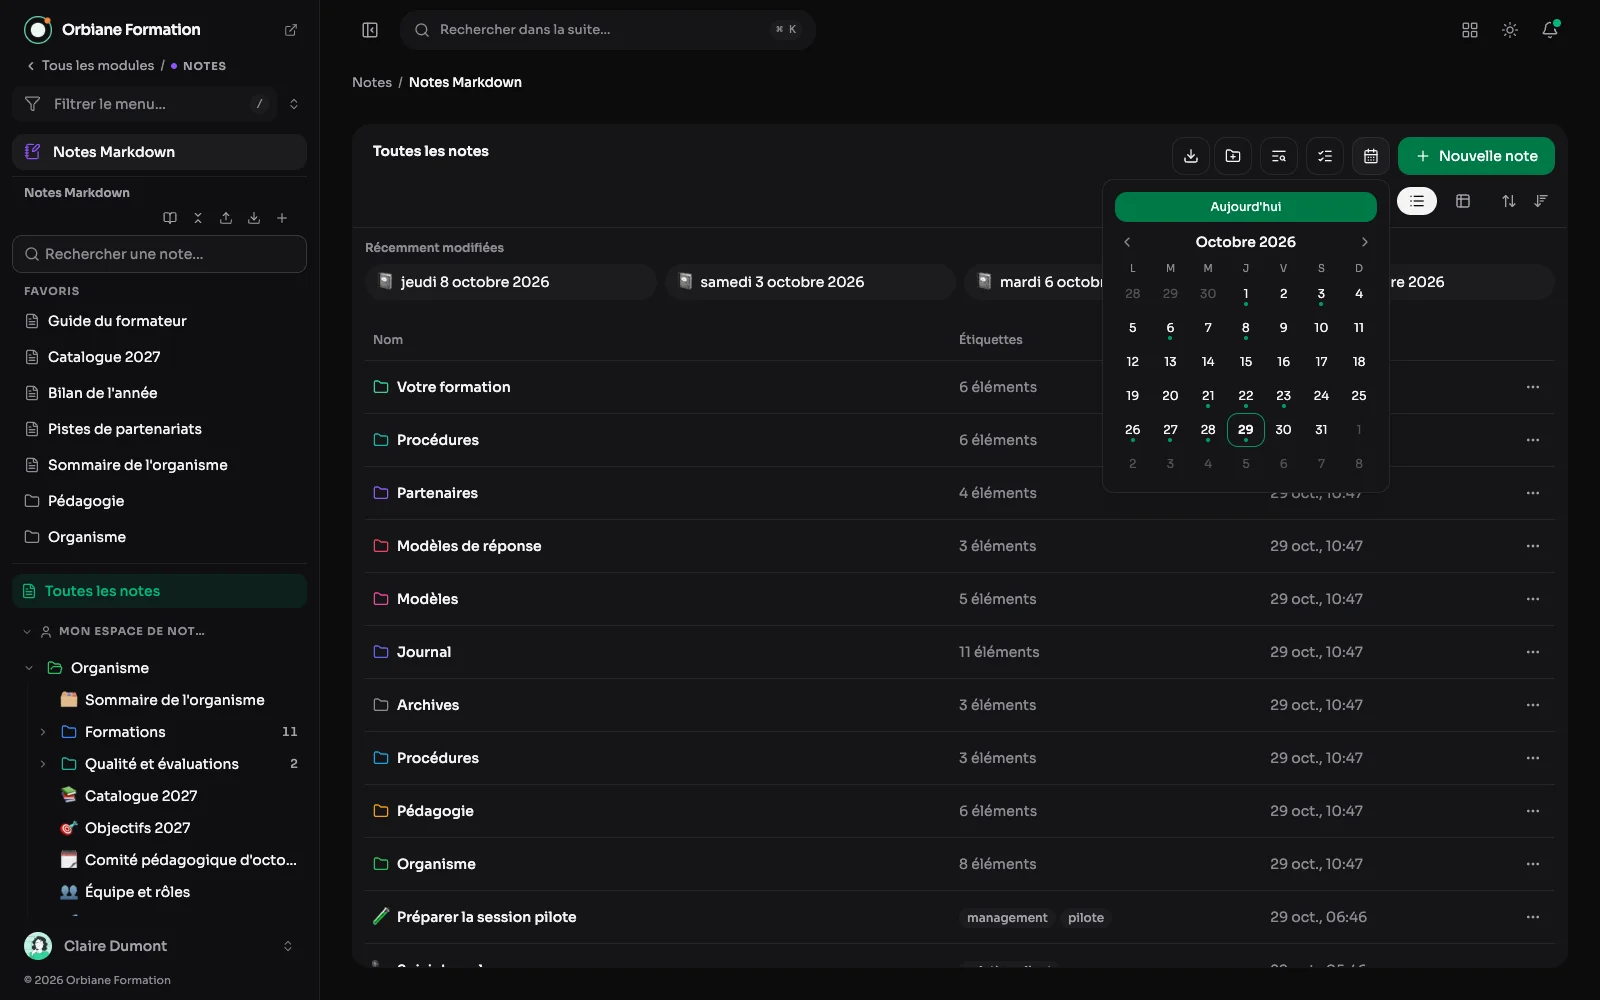Toggle the sidebar panel icon
Viewport: 1600px width, 1000px height.
[x=370, y=30]
